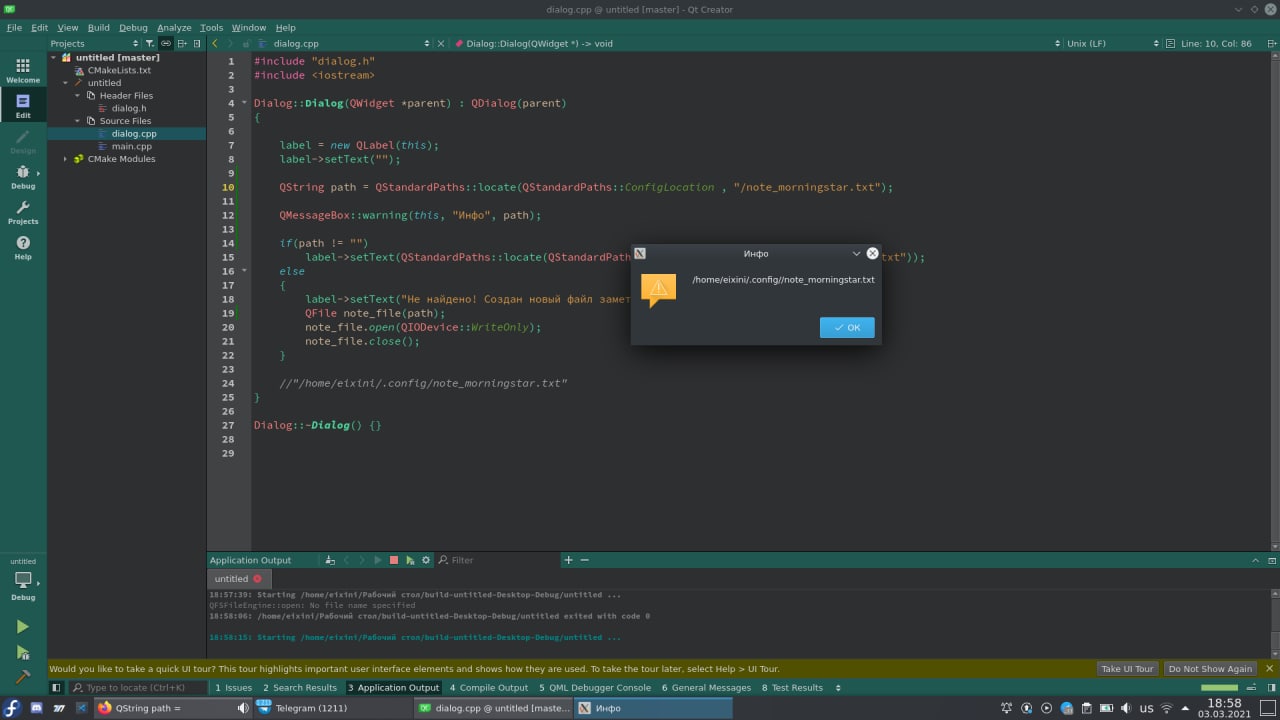The width and height of the screenshot is (1280, 720).
Task: Click the green Run button
Action: [22, 627]
